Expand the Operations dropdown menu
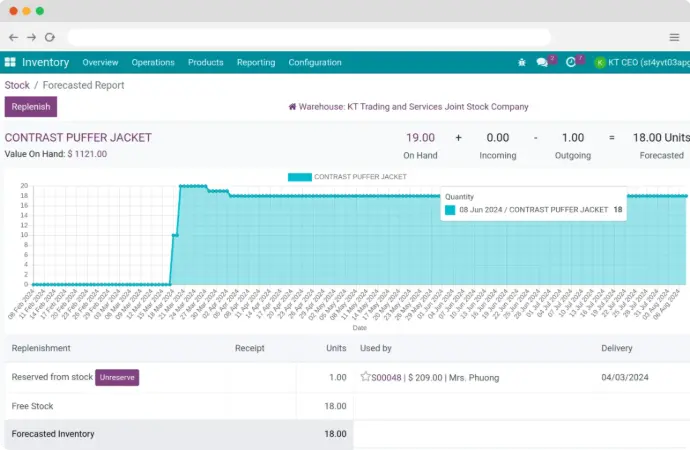Viewport: 690px width, 450px height. tap(153, 62)
